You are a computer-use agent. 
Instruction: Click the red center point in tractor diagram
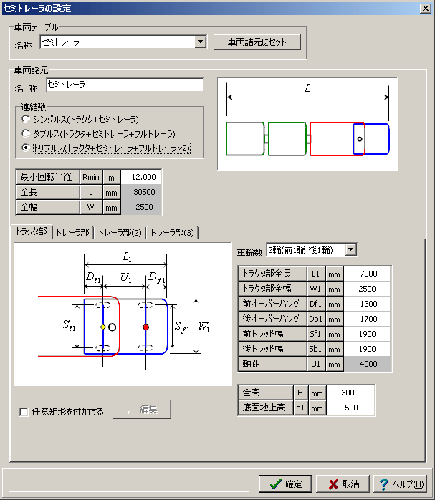point(146,327)
